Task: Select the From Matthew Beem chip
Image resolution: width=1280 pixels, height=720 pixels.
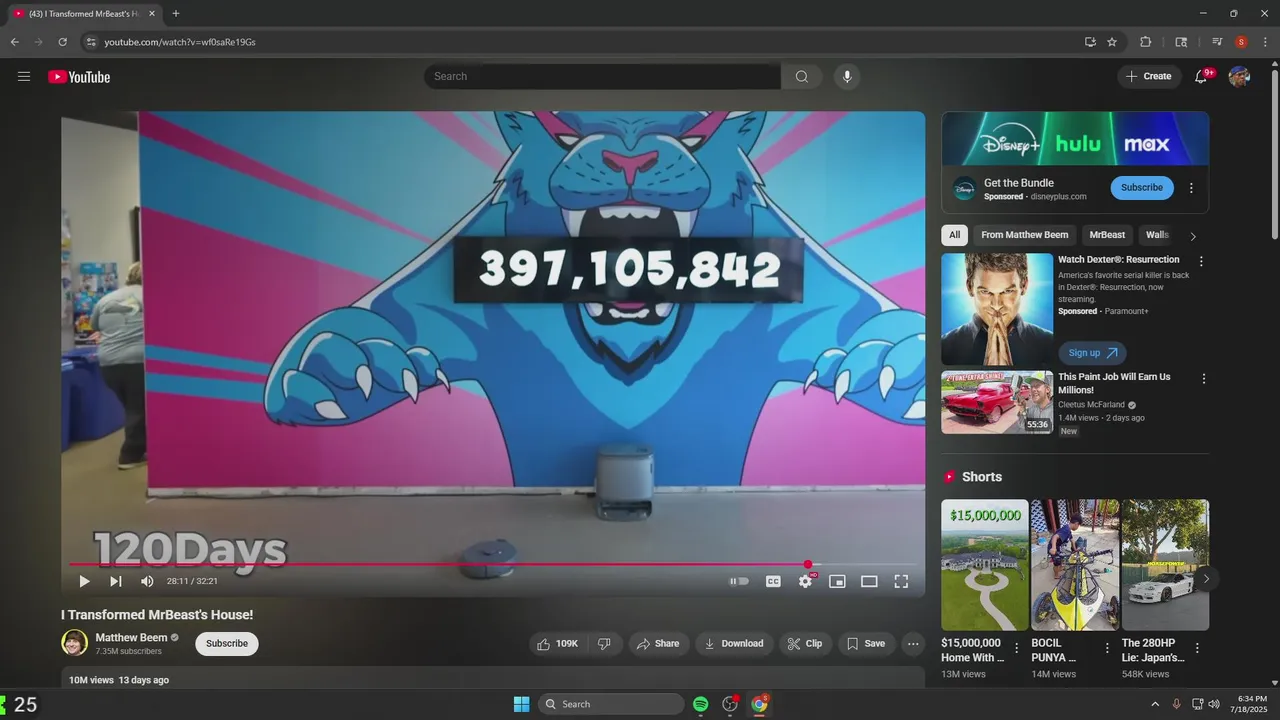Action: (1024, 235)
